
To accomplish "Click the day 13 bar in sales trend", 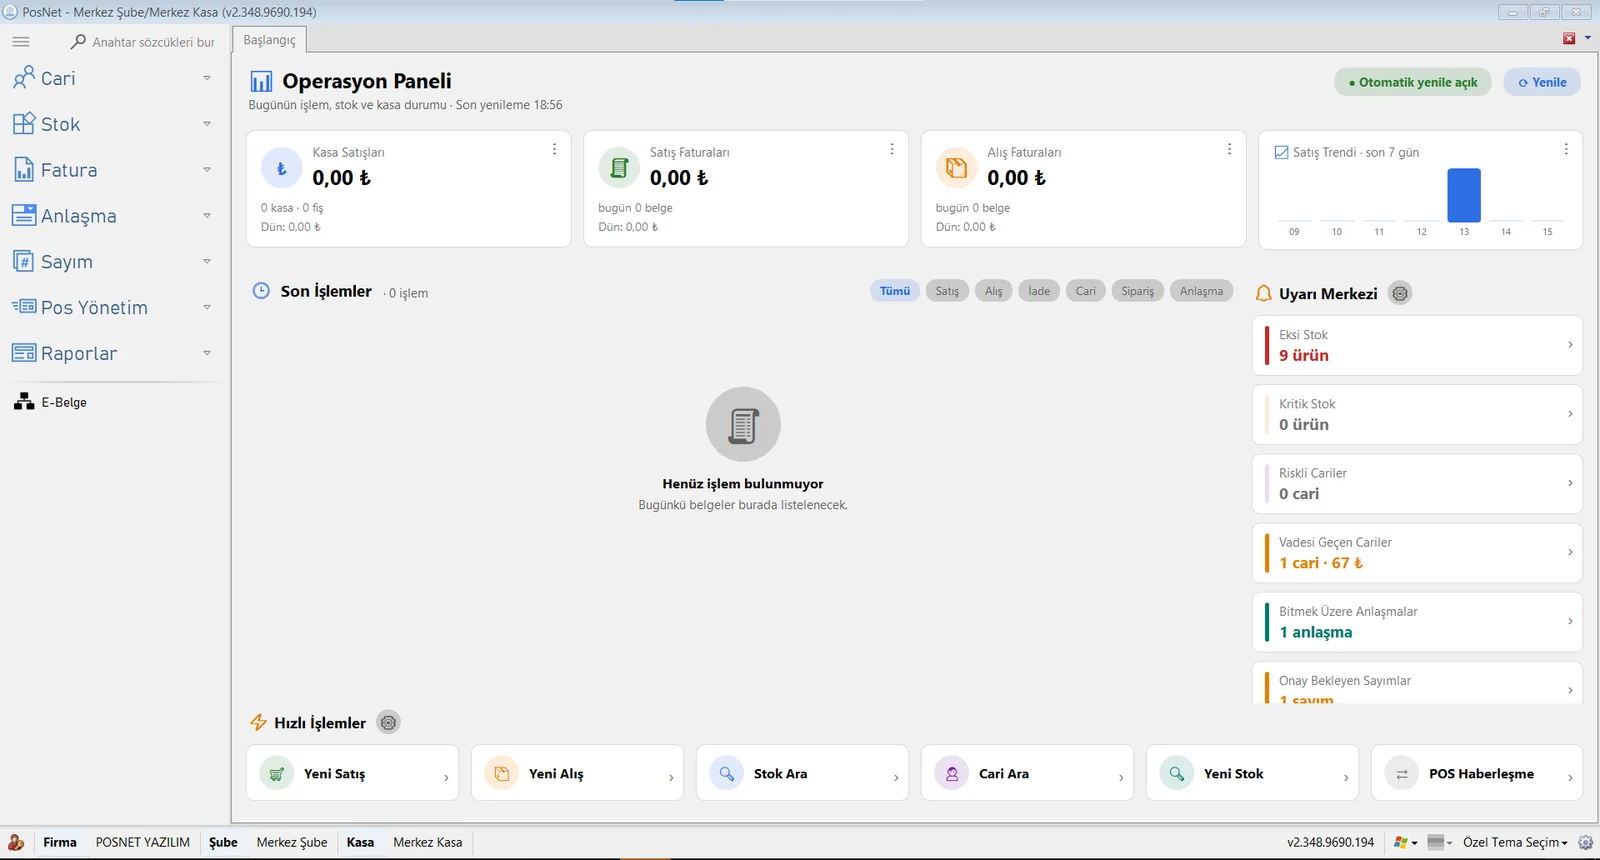I will (1464, 195).
